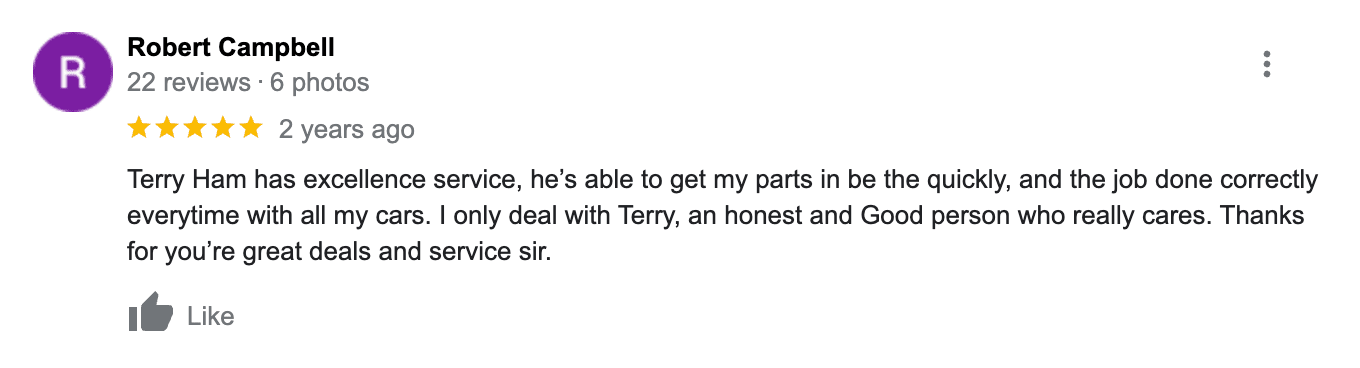Click the "6 photos" count text
Screen dimensions: 1360x368
pos(319,82)
